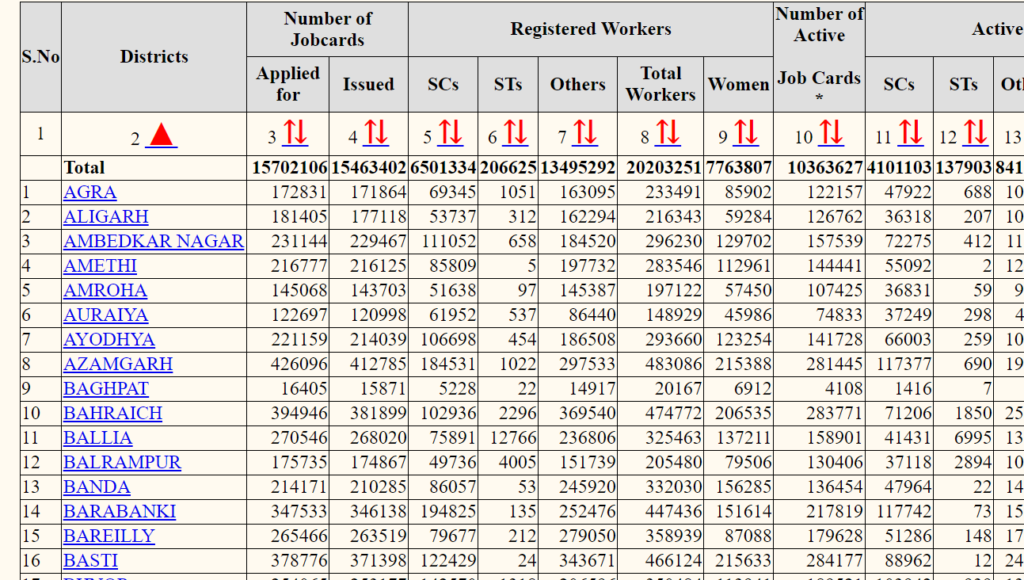Click ALIGARH issued value 177118
The width and height of the screenshot is (1024, 580).
point(378,217)
